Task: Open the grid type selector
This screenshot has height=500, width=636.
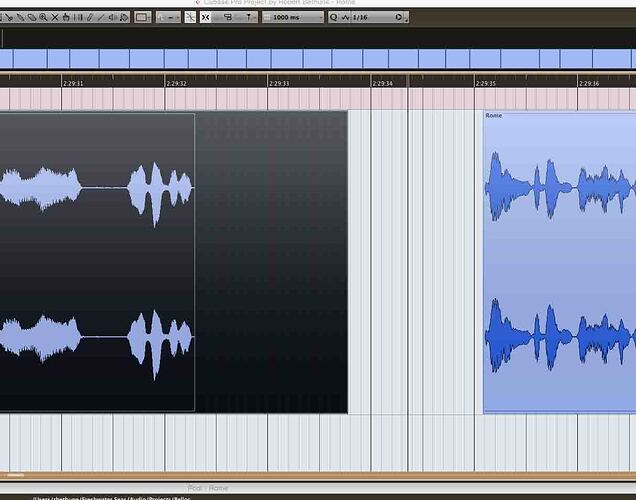Action: tap(248, 17)
